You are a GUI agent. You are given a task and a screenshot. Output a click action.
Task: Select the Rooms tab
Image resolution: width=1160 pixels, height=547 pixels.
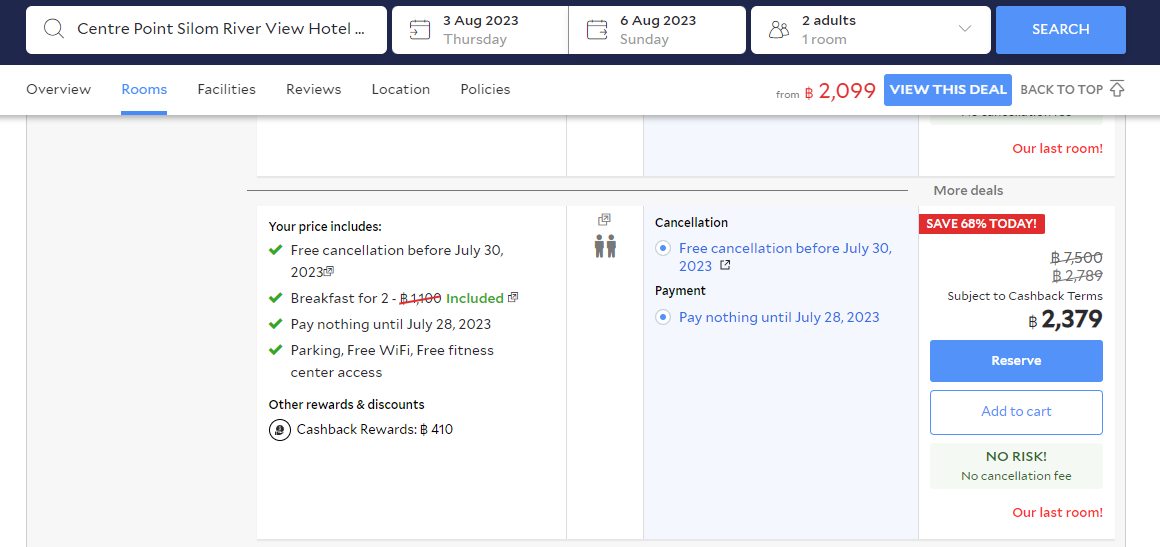pos(144,90)
